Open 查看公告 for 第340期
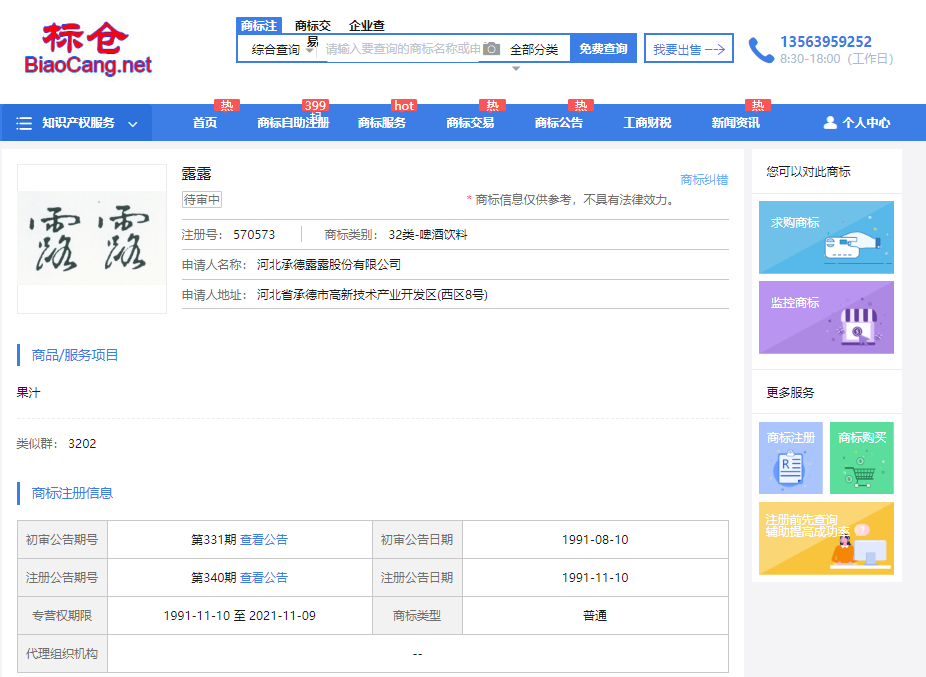 264,577
